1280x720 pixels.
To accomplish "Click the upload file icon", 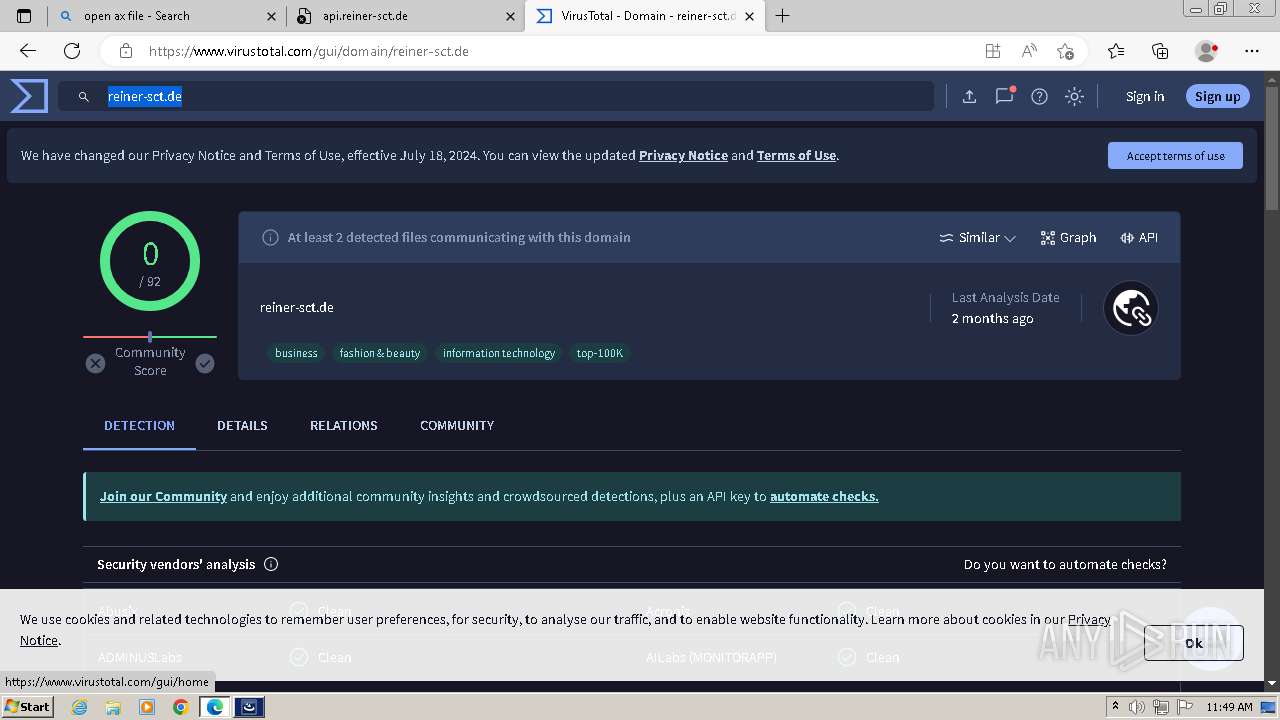I will (969, 96).
